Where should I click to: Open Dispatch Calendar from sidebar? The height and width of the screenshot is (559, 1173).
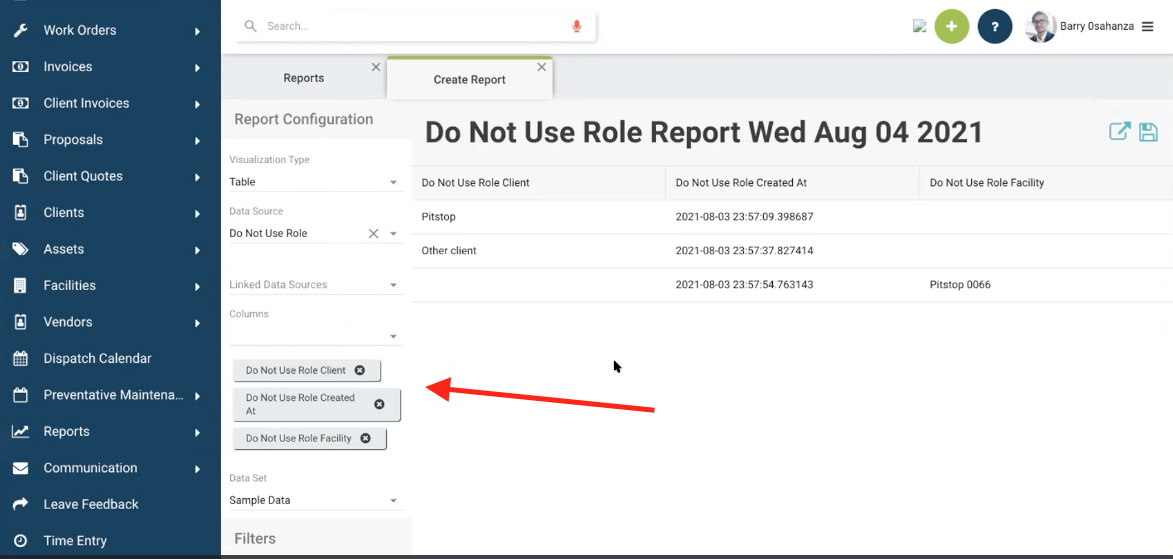tap(97, 358)
